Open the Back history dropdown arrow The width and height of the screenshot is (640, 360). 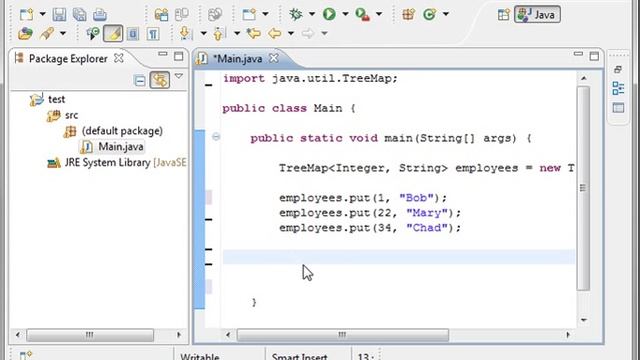tap(291, 33)
